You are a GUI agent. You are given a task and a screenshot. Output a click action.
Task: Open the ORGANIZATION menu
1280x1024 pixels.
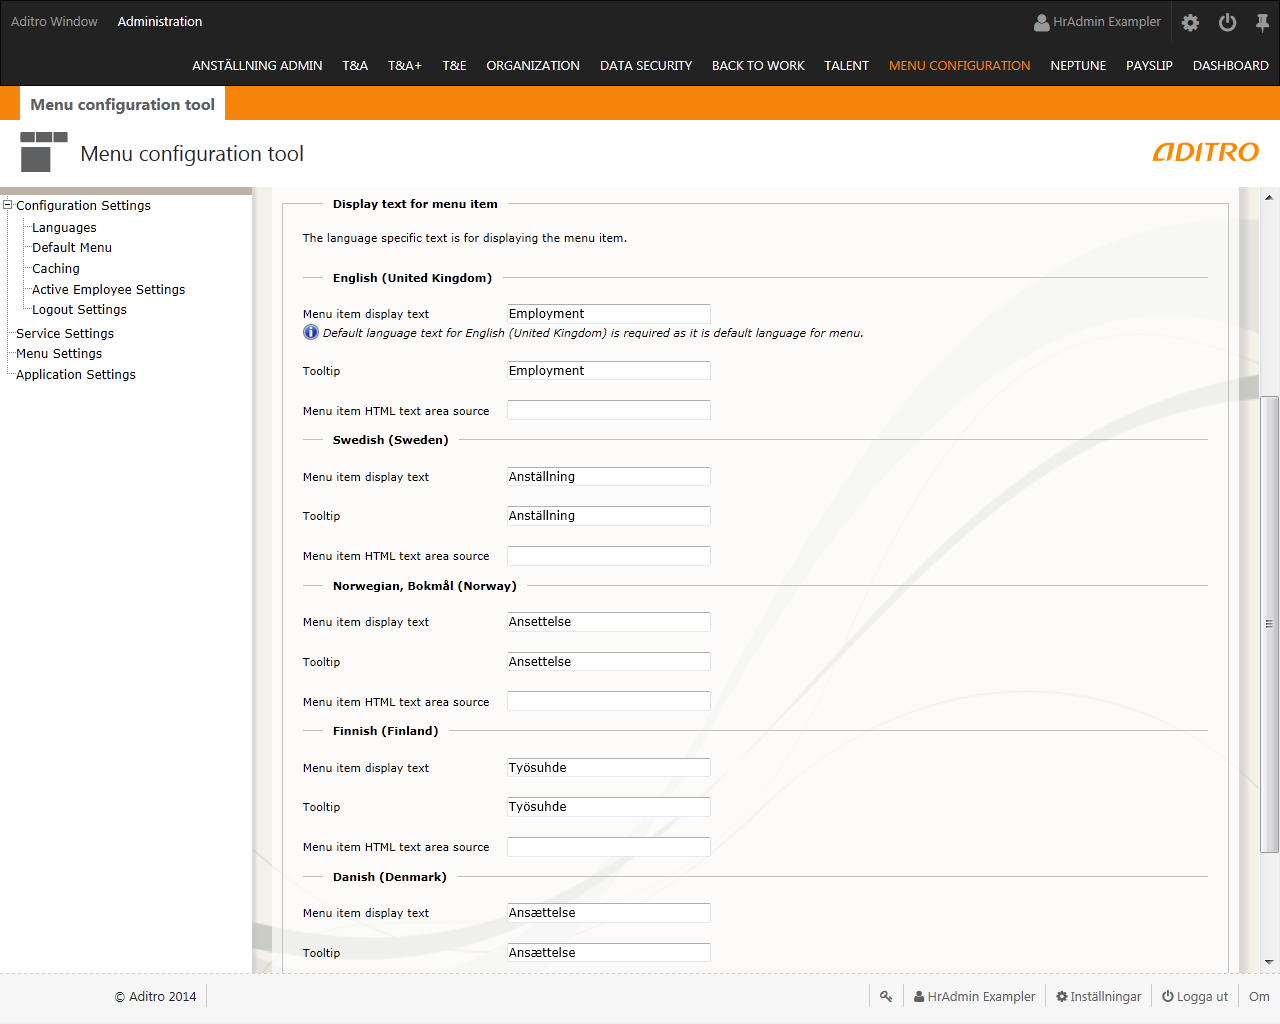(533, 66)
